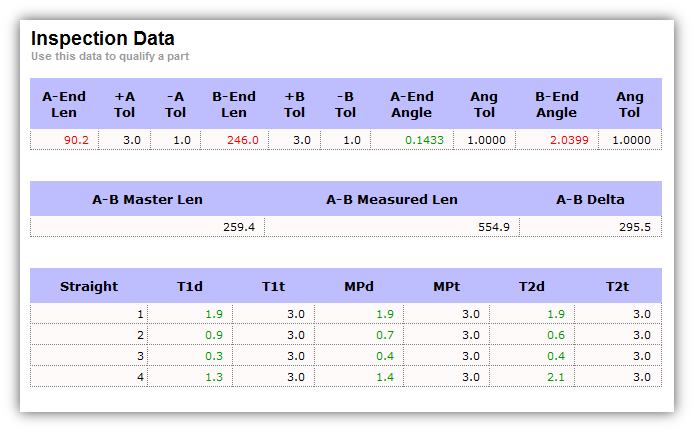Click the Inspection Data heading
This screenshot has width=694, height=432.
pos(102,38)
